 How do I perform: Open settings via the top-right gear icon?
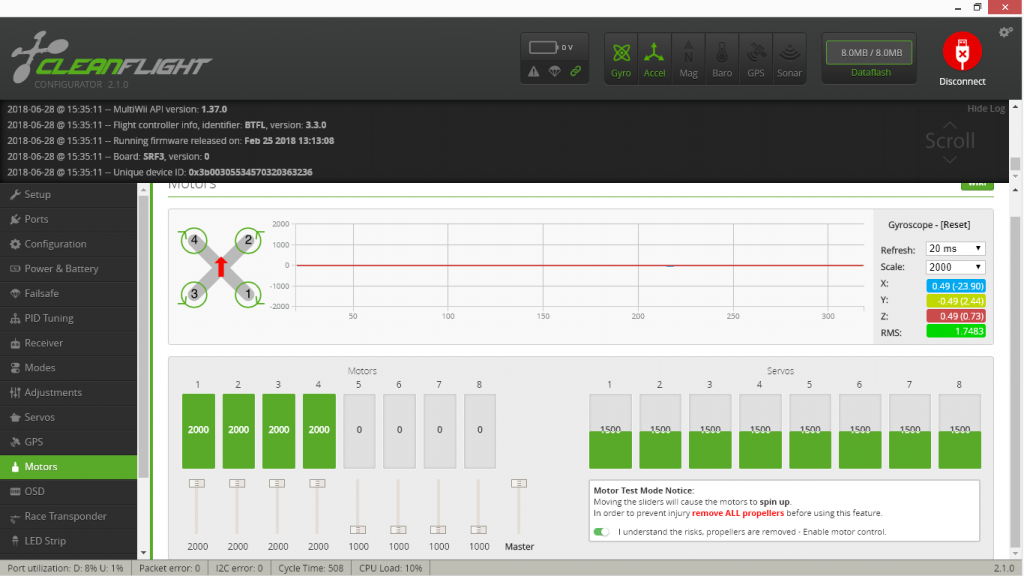click(x=1005, y=32)
